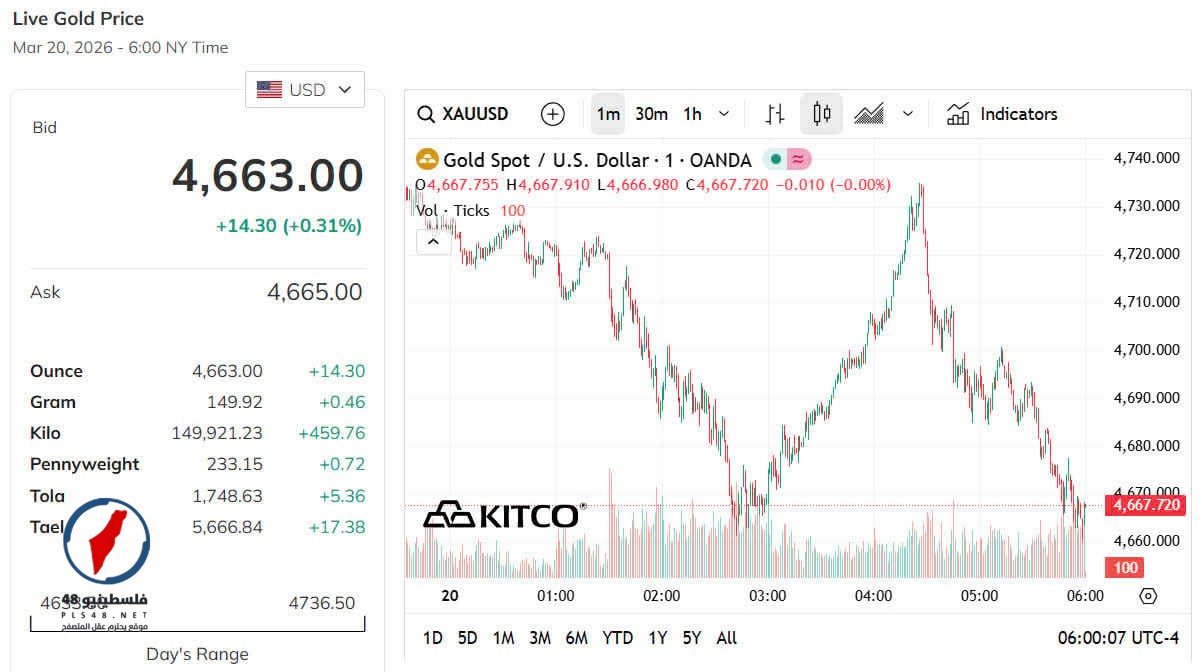Image resolution: width=1202 pixels, height=672 pixels.
Task: Open chart settings hexagon icon
Action: (1148, 596)
